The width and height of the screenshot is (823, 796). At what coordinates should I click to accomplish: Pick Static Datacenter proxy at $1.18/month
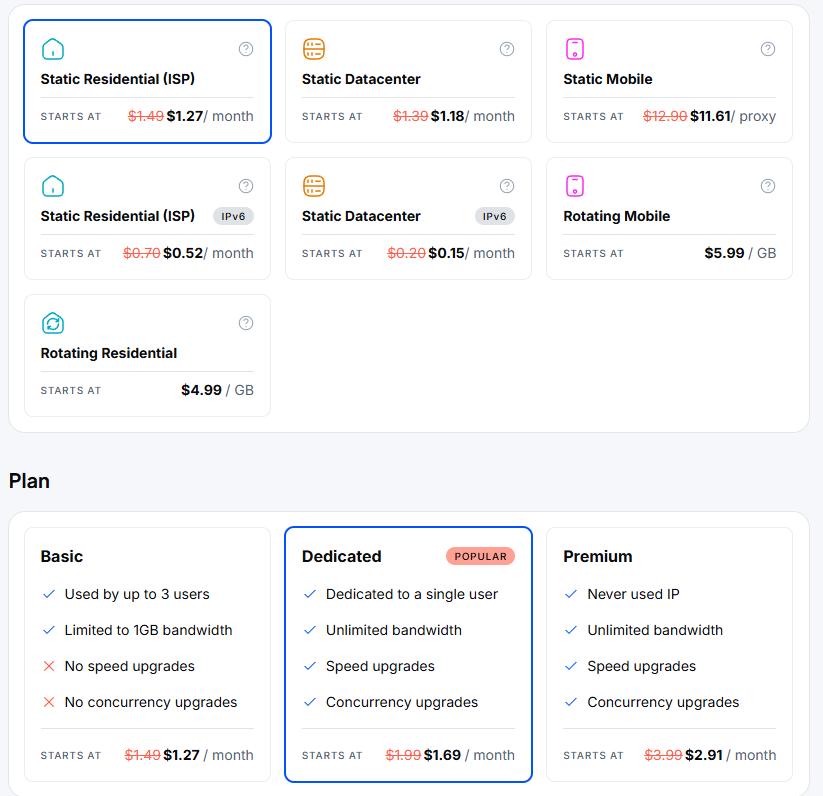(408, 82)
